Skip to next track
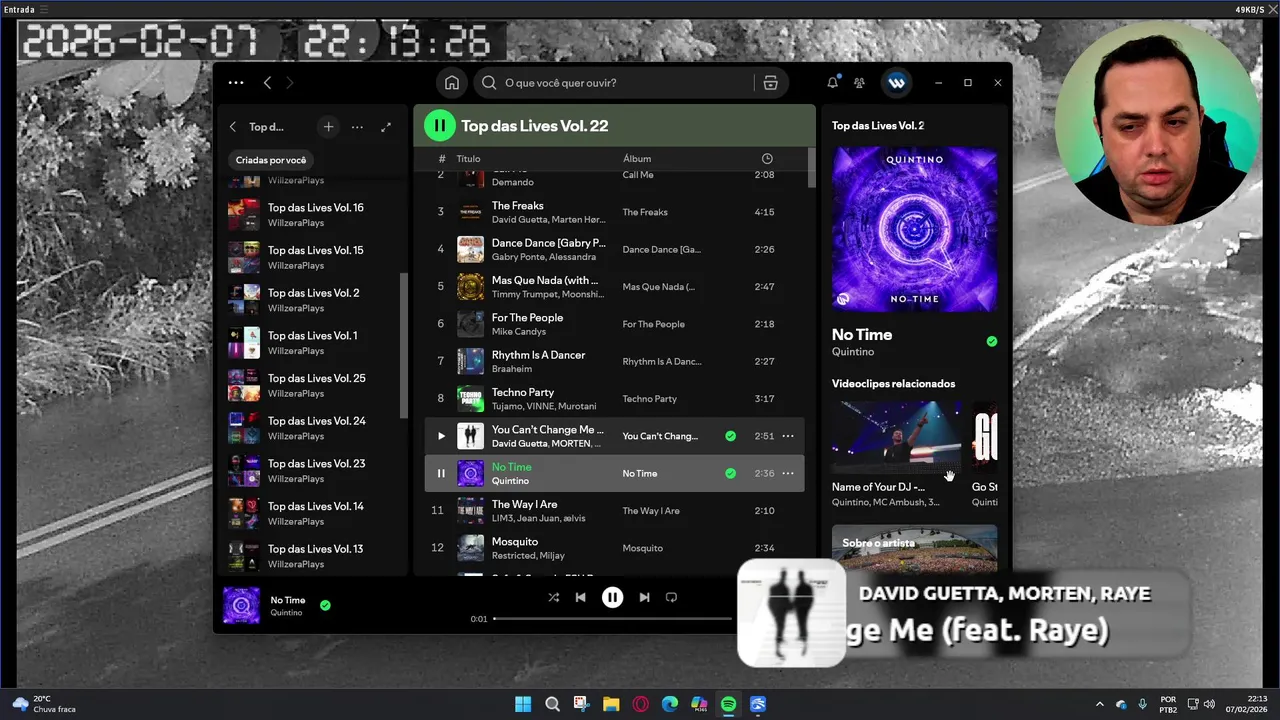This screenshot has width=1280, height=720. click(x=644, y=597)
